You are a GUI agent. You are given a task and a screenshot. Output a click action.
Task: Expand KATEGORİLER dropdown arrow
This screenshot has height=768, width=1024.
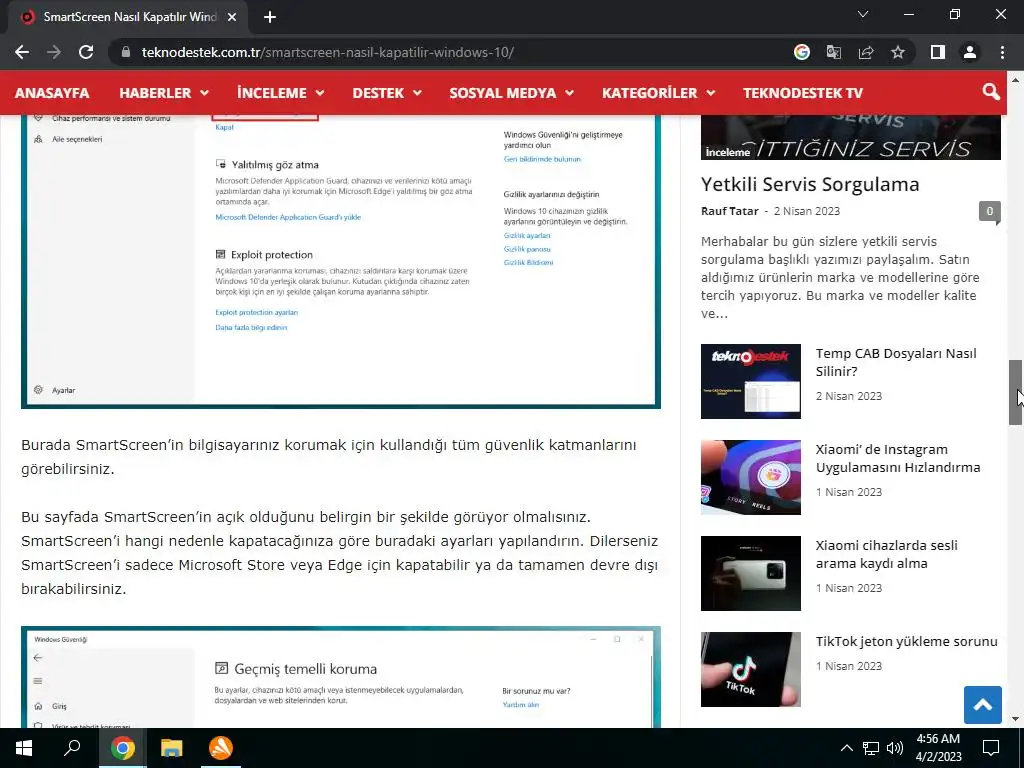(x=711, y=93)
